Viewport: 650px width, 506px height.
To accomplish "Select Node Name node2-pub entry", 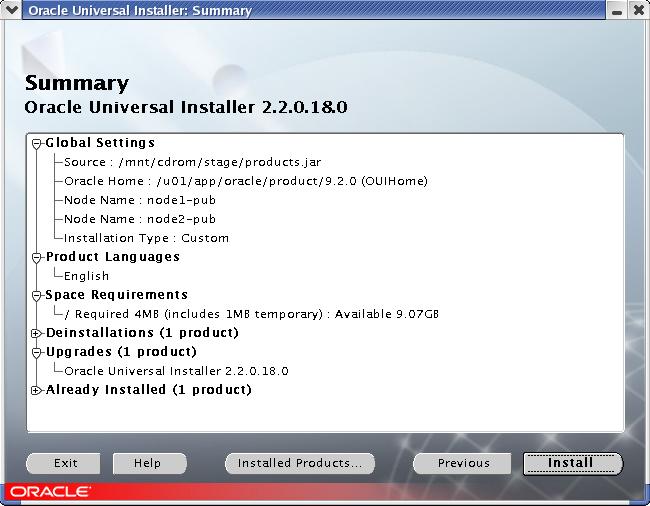I will 139,219.
